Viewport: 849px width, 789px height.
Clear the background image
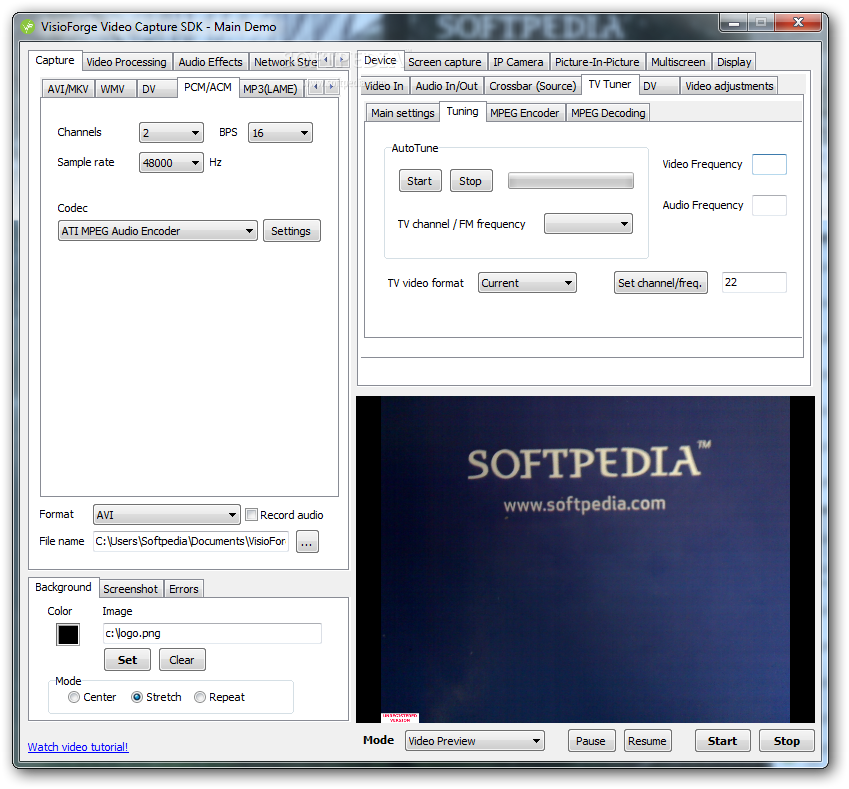point(182,660)
